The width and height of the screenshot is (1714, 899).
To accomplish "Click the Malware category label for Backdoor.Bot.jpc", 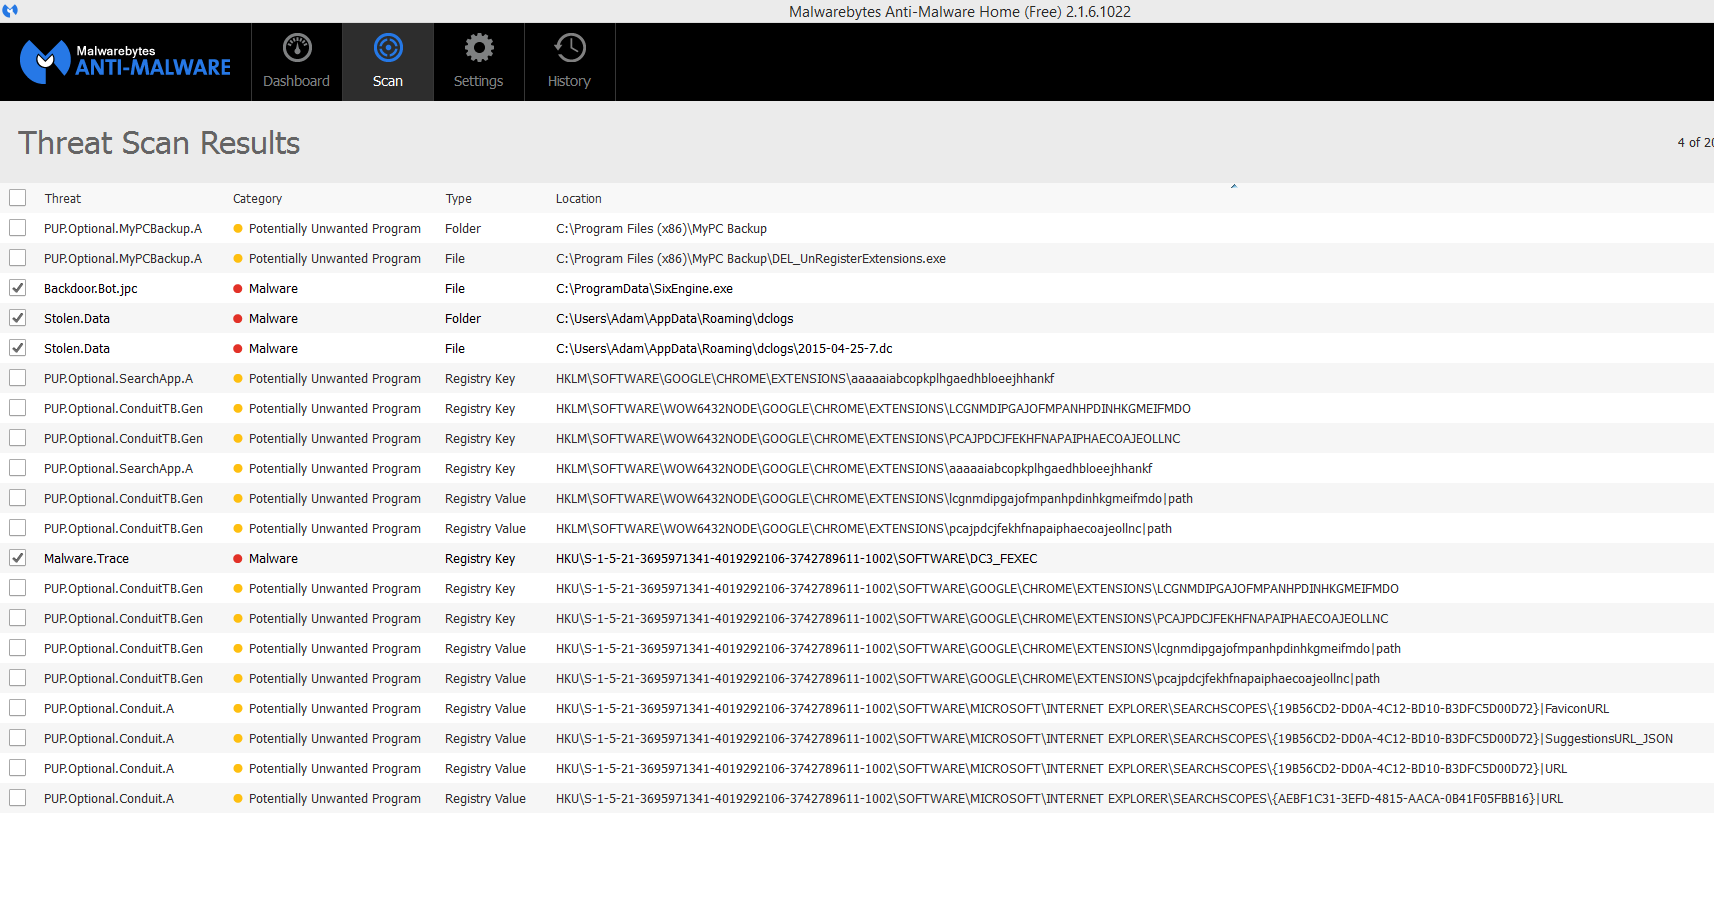I will click(x=274, y=289).
